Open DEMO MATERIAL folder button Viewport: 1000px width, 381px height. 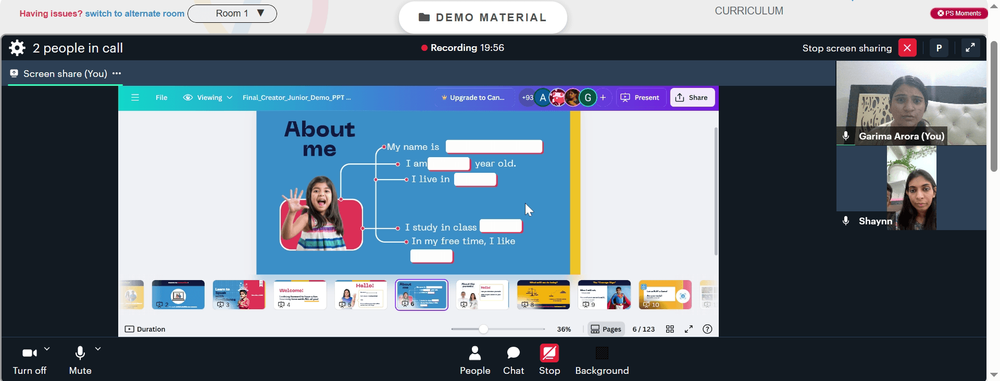tap(483, 18)
